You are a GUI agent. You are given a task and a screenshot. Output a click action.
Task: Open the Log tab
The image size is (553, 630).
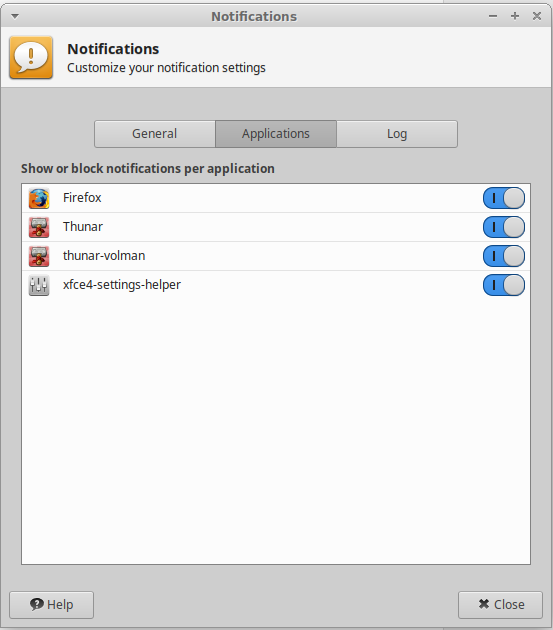click(397, 134)
